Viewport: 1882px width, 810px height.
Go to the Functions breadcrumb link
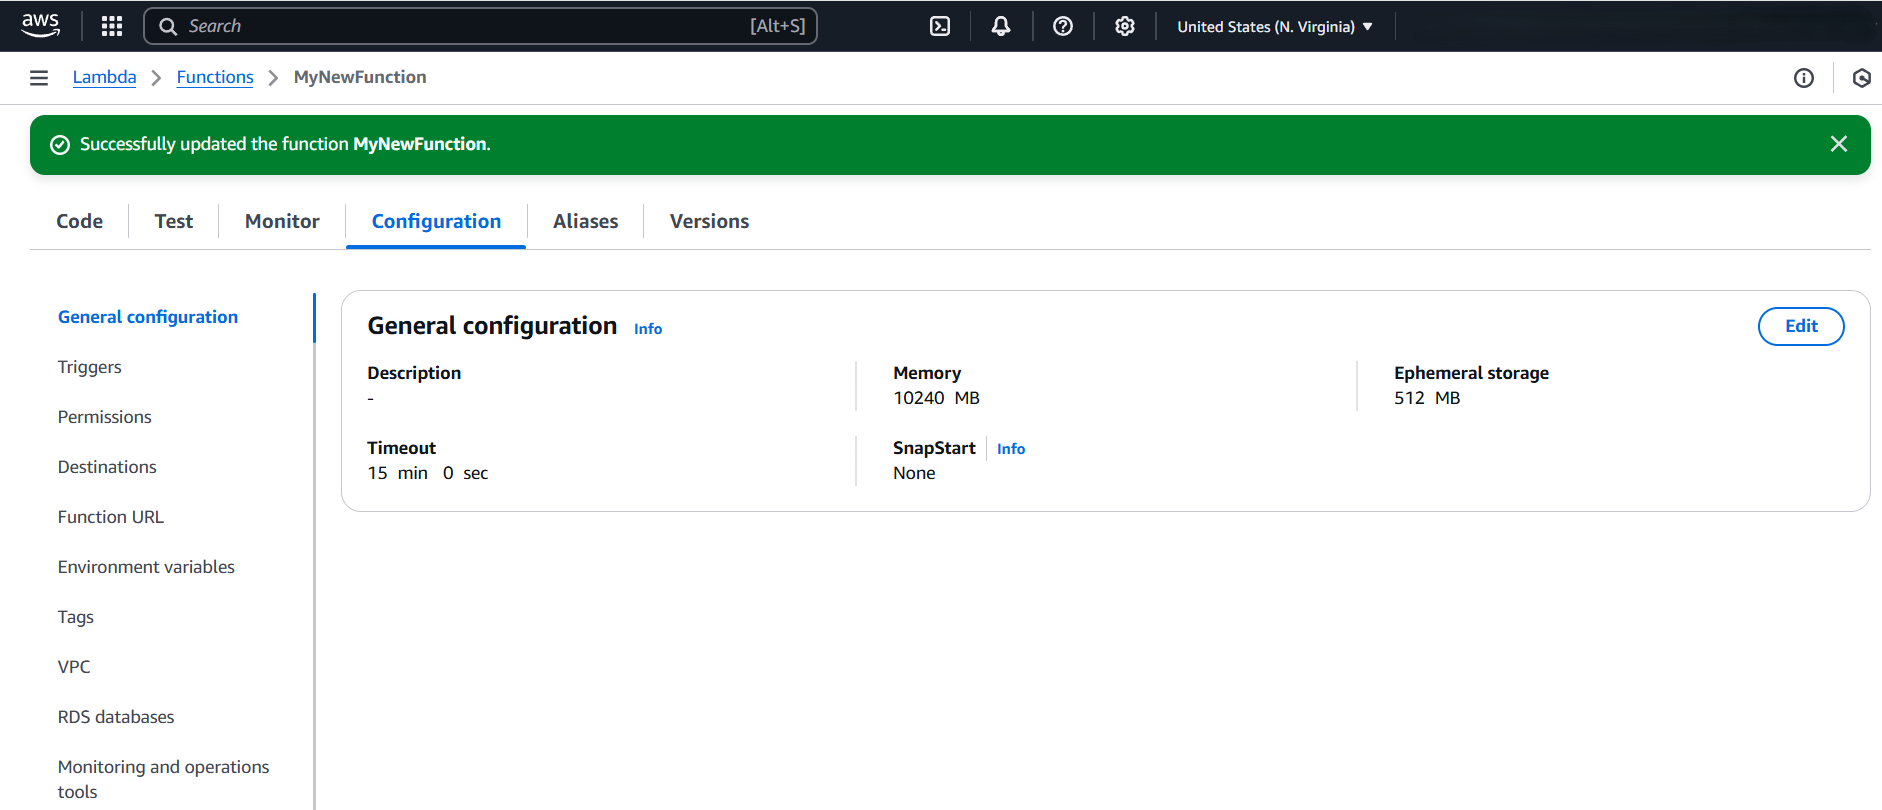215,77
